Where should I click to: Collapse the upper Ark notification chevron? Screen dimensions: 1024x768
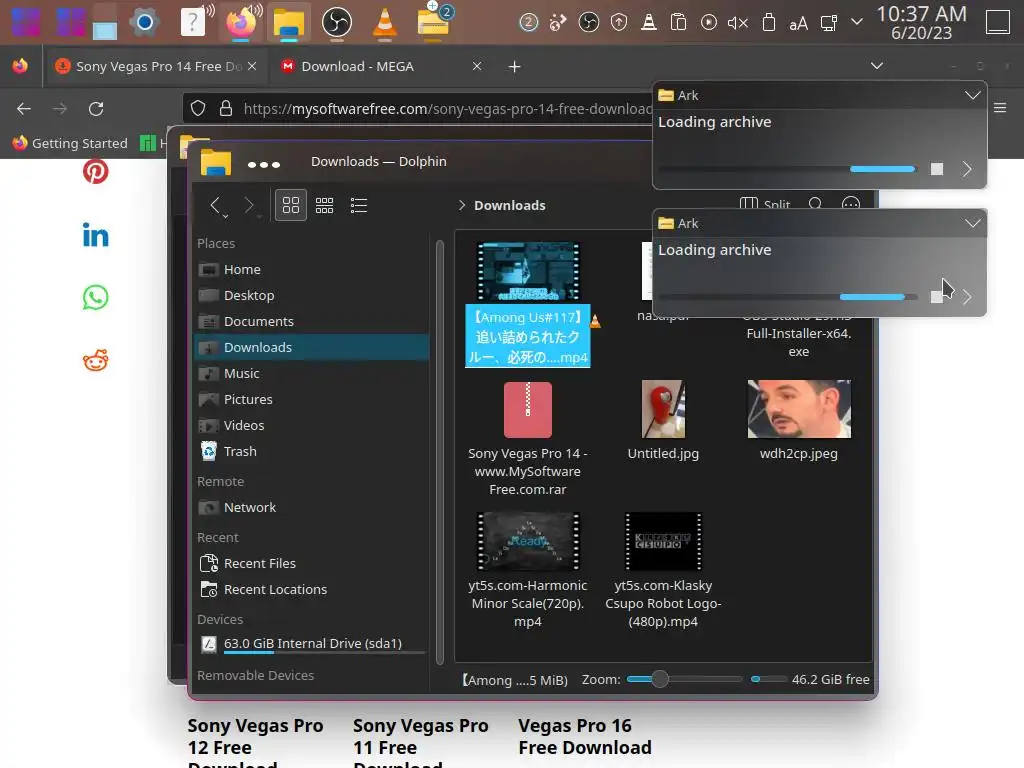(972, 95)
